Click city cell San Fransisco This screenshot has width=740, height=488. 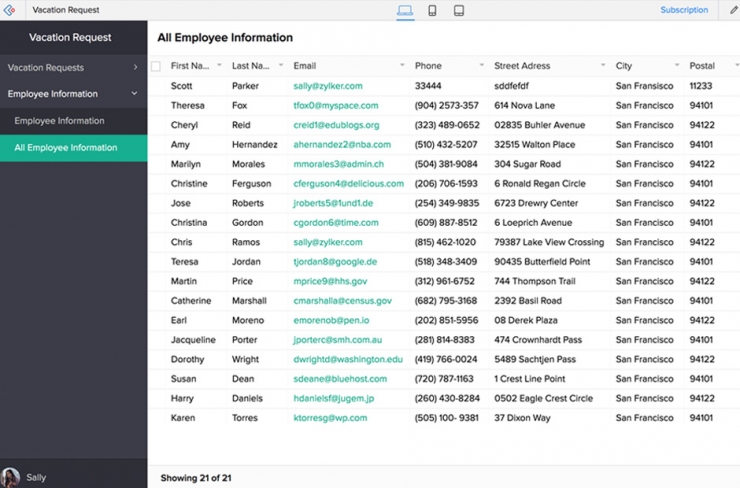[x=644, y=86]
